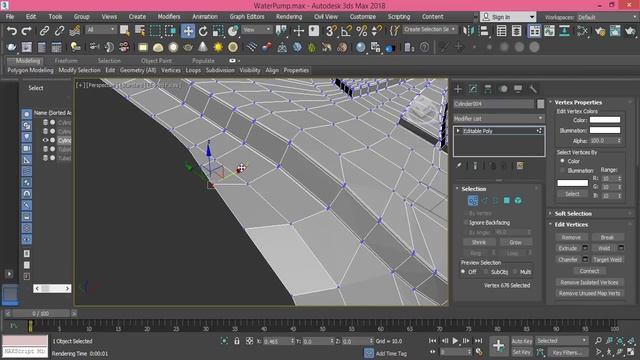Click the Redo arrow icon
Viewport: 640px width, 360px height.
27,31
